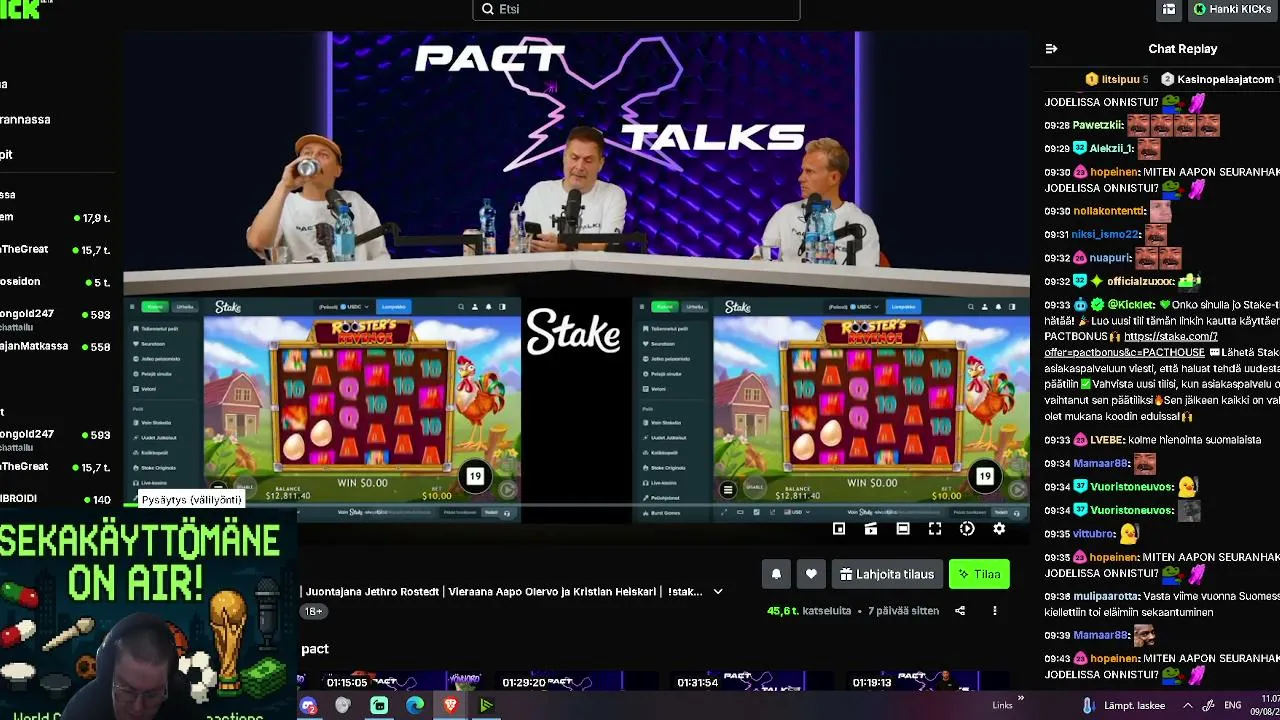Click the Etsi search field
The height and width of the screenshot is (720, 1280).
click(x=636, y=10)
